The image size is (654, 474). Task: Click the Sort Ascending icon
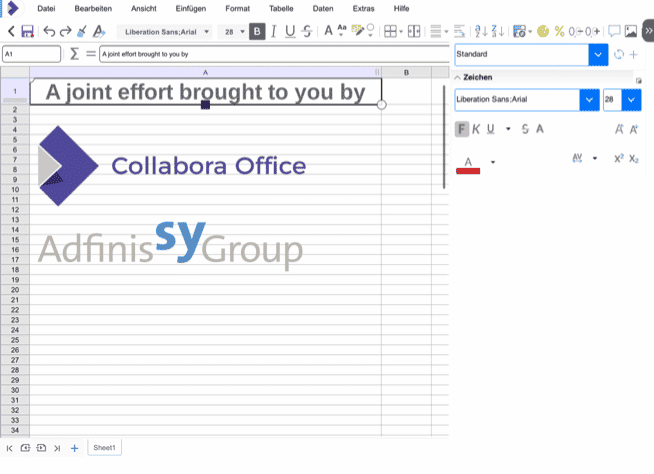coord(479,32)
